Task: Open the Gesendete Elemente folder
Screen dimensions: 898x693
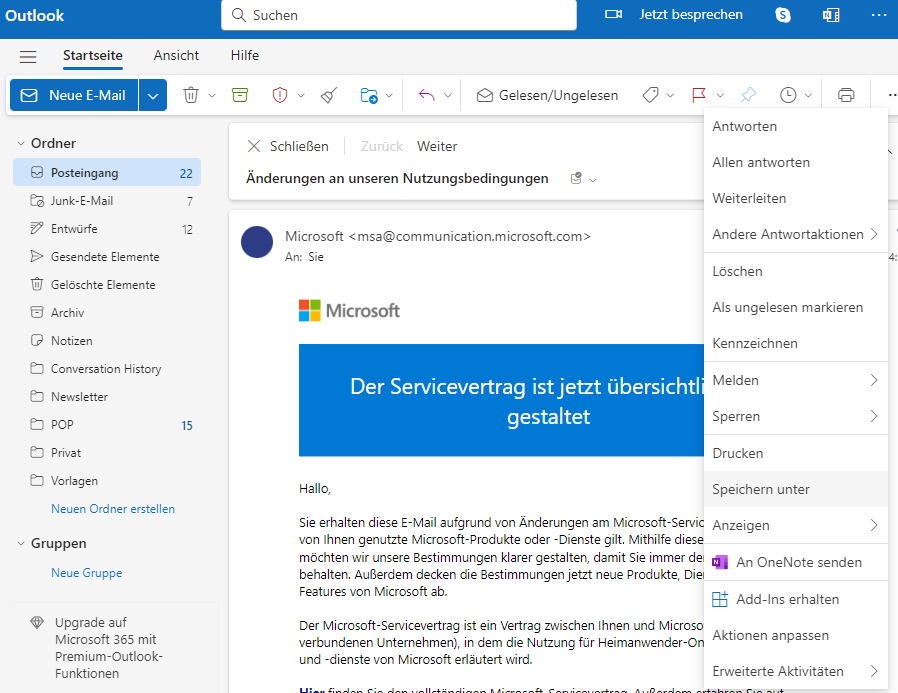Action: tap(107, 257)
